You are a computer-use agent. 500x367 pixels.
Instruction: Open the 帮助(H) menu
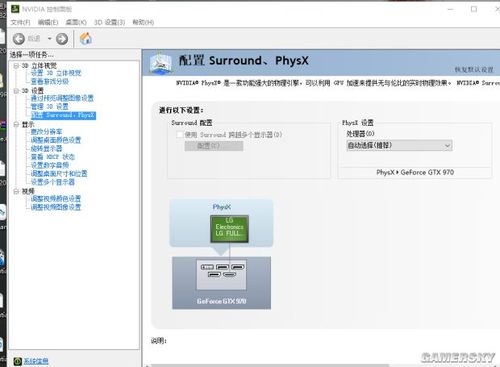pyautogui.click(x=143, y=22)
